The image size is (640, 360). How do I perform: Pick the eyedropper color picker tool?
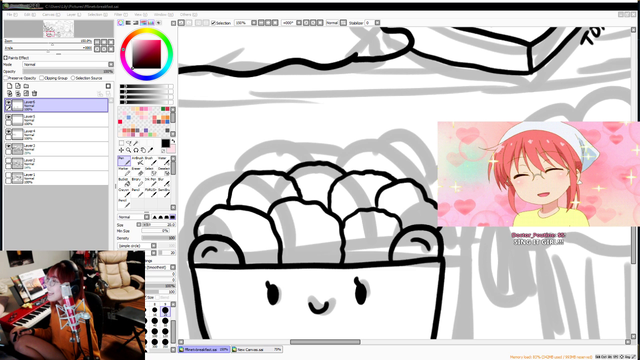click(x=151, y=150)
